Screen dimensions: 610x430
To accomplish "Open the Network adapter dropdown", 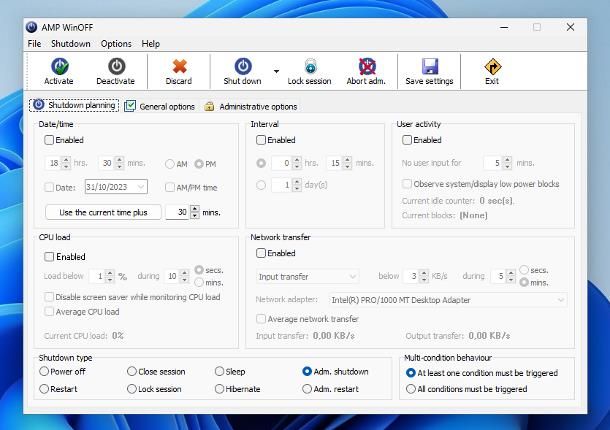I will [448, 300].
